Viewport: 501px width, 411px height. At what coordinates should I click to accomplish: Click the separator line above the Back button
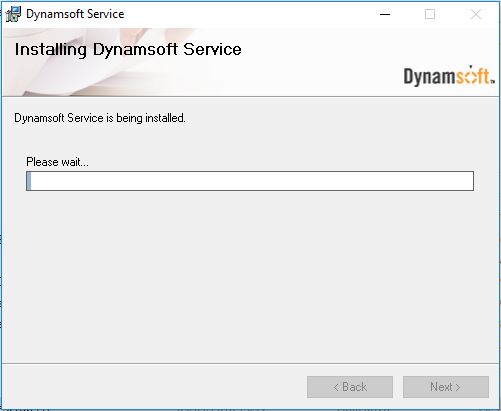pos(250,363)
